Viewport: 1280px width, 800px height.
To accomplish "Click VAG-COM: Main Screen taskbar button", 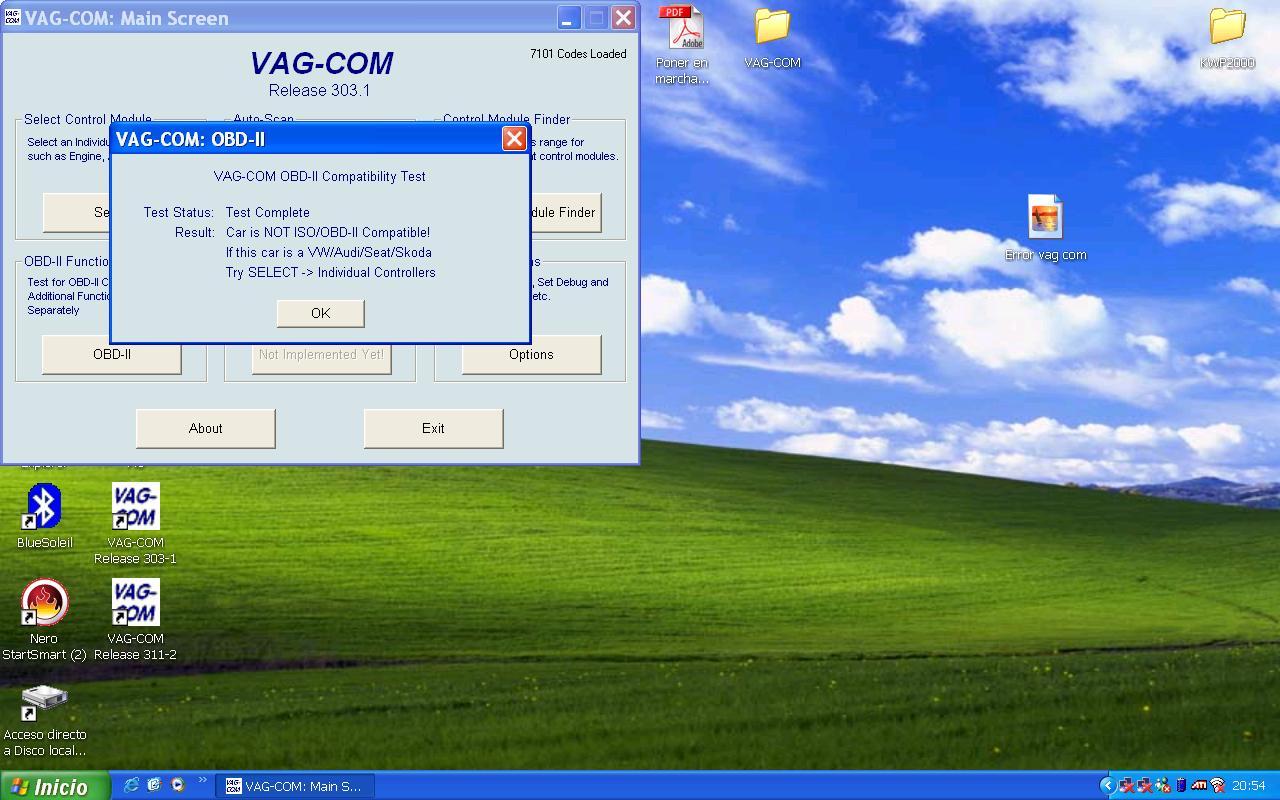I will tap(294, 786).
